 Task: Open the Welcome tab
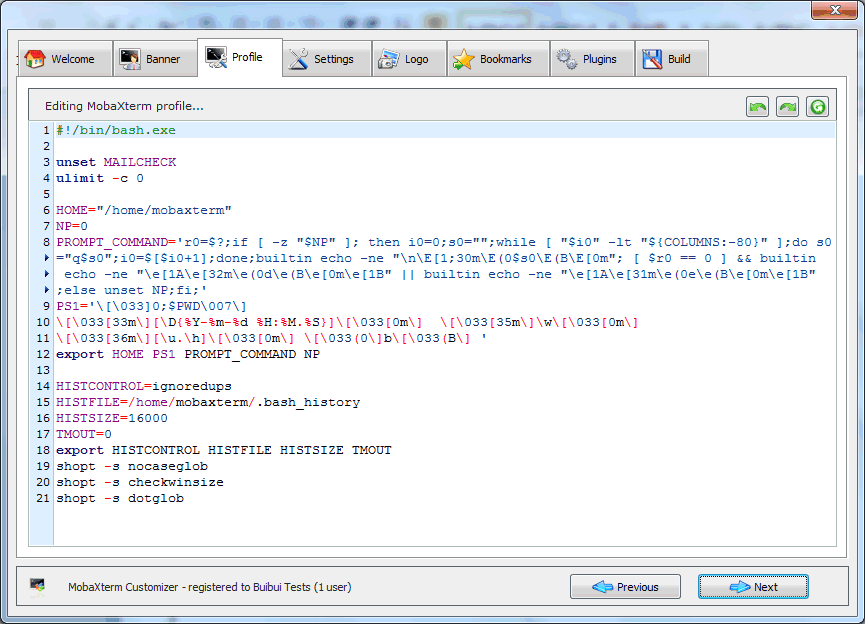(65, 58)
